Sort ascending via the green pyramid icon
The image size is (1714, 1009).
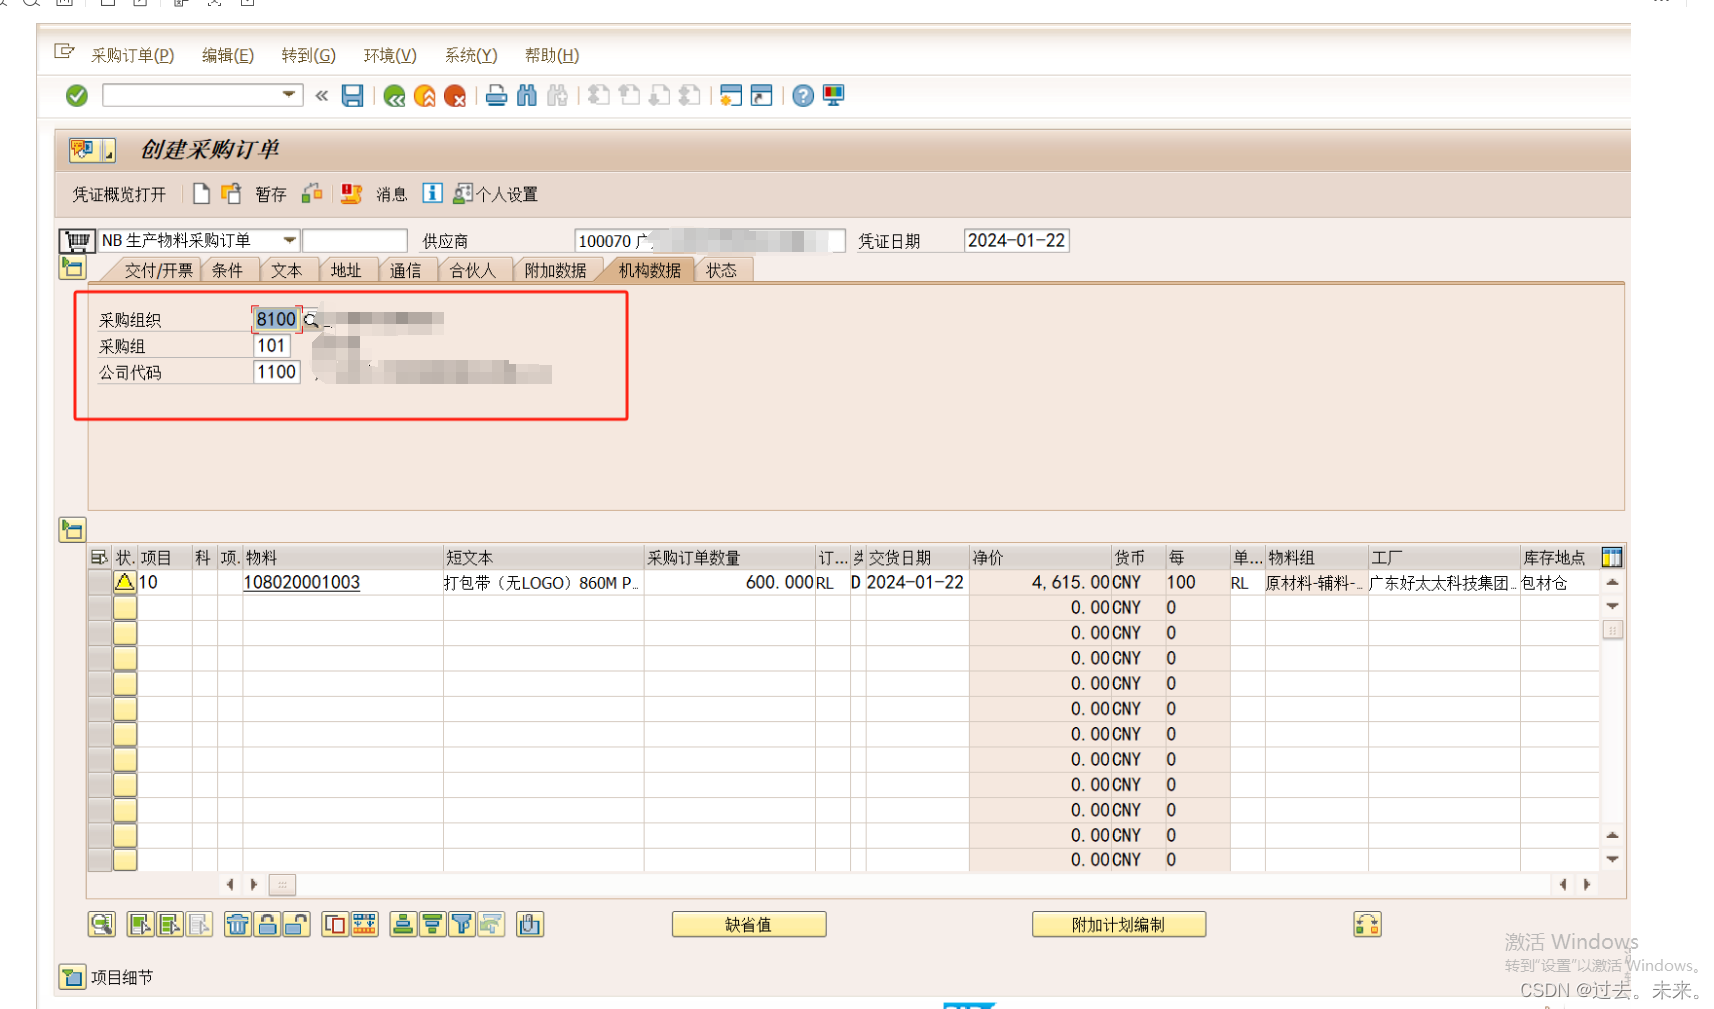tap(403, 925)
